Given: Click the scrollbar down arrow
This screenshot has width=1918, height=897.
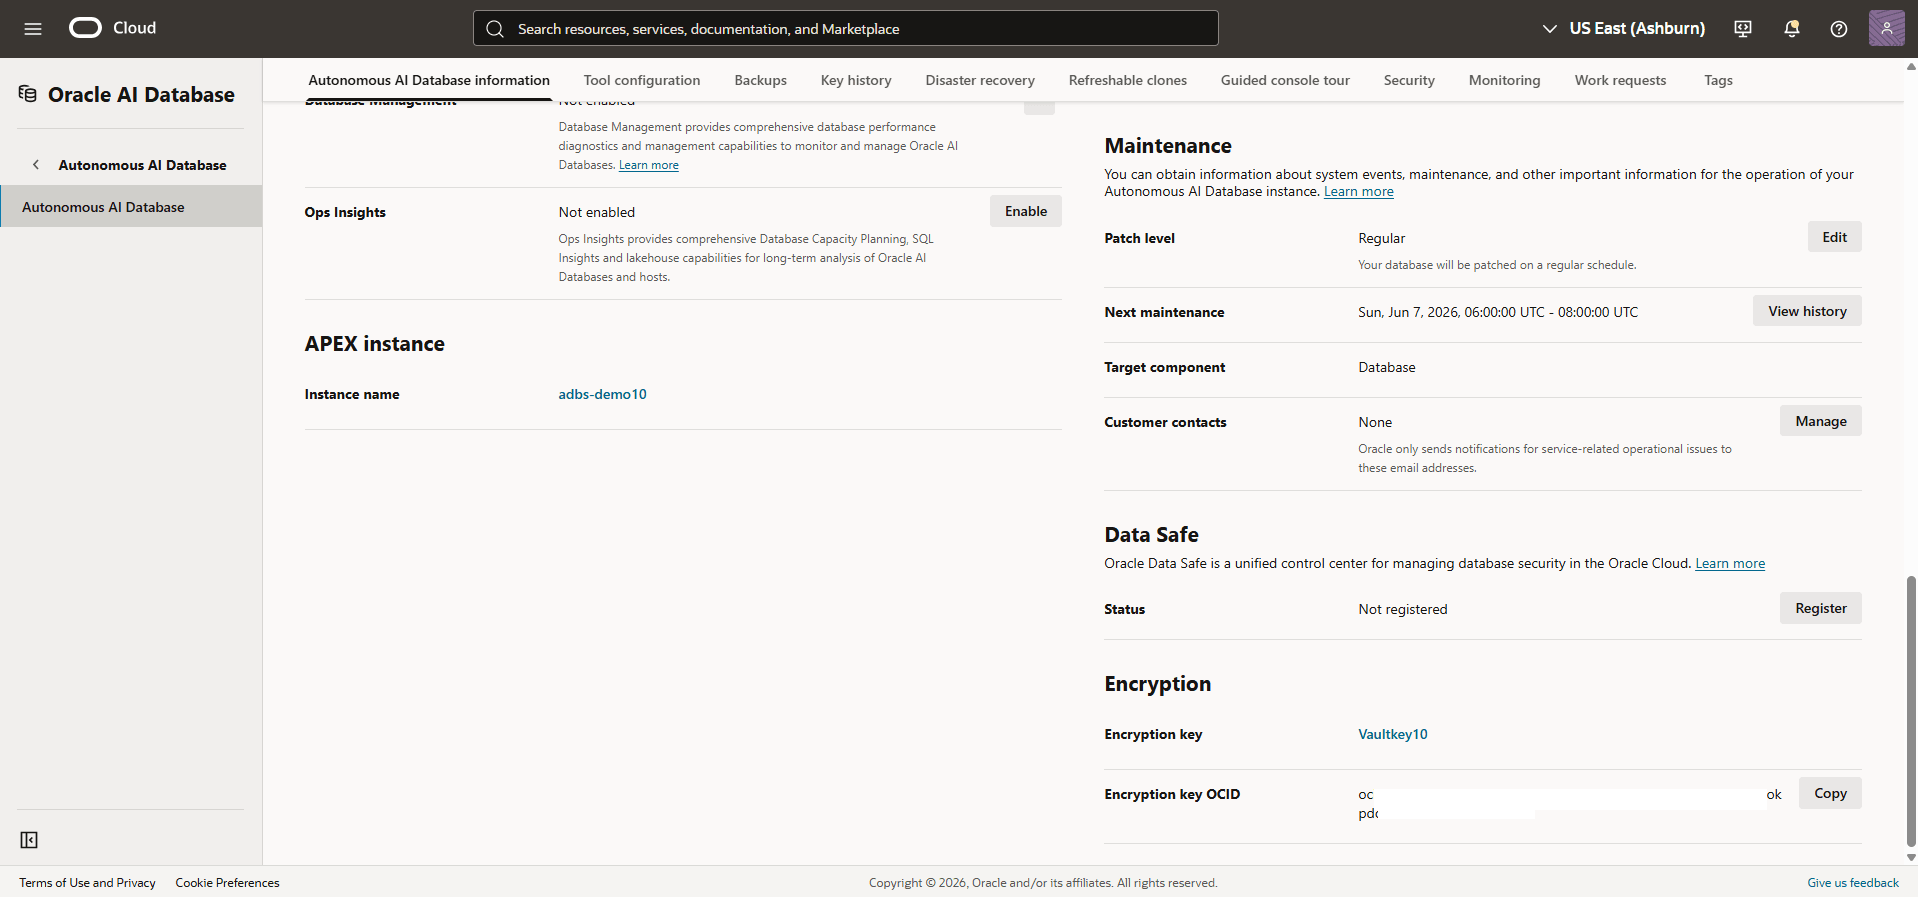Looking at the screenshot, I should [x=1911, y=857].
